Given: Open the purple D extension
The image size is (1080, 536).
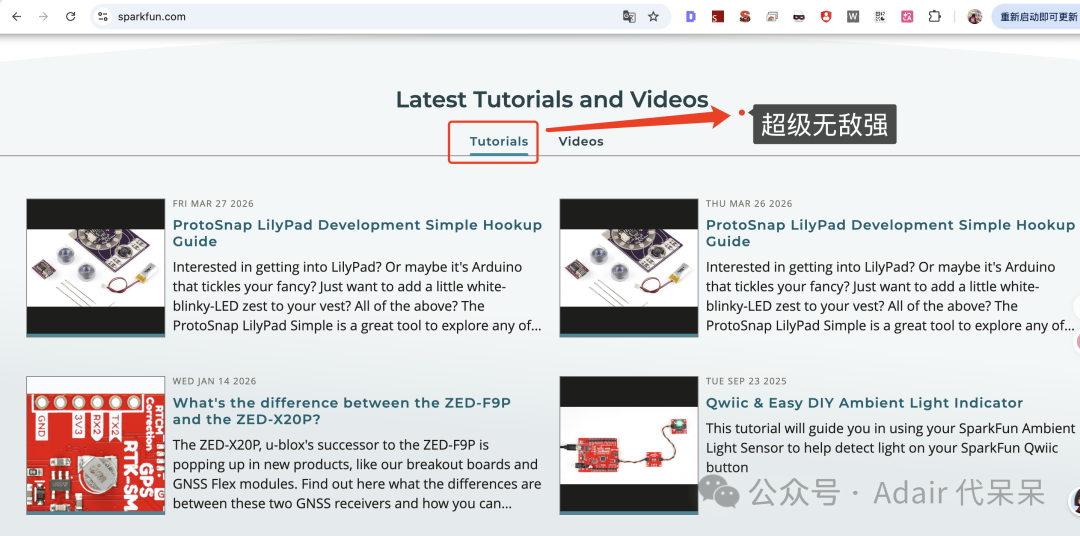Looking at the screenshot, I should (x=690, y=17).
